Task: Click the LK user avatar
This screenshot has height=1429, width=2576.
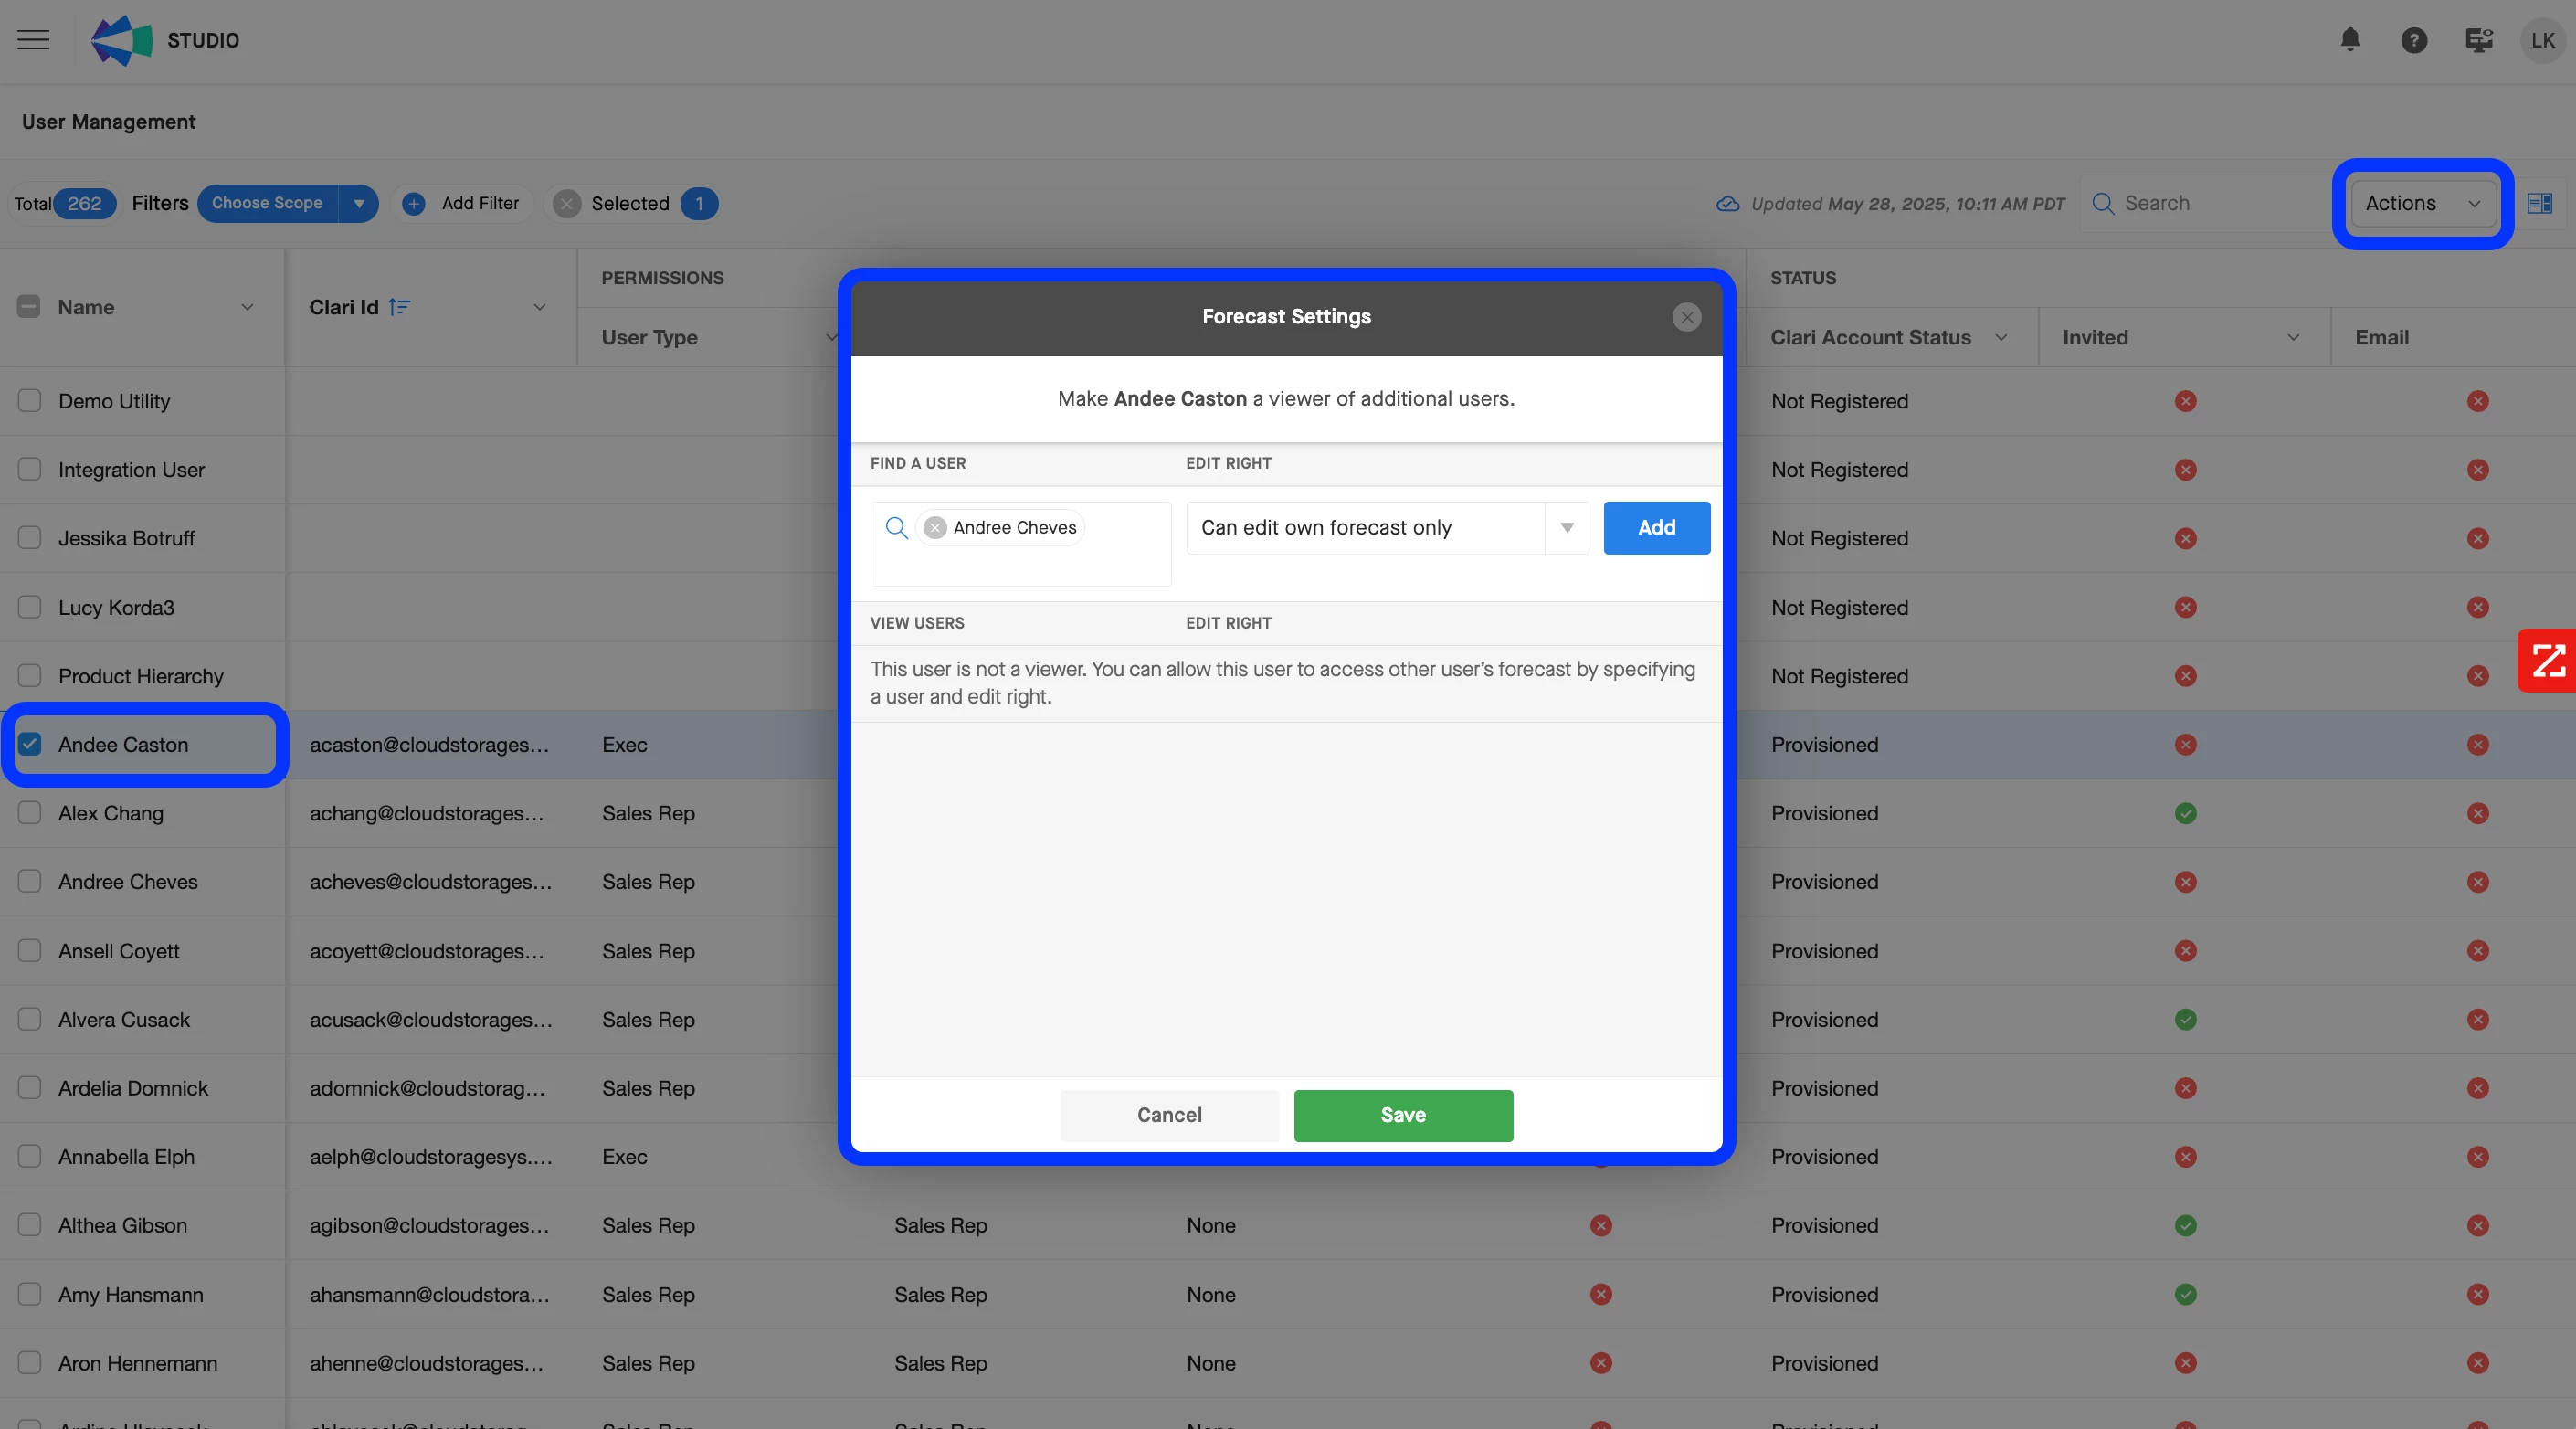Action: point(2542,40)
